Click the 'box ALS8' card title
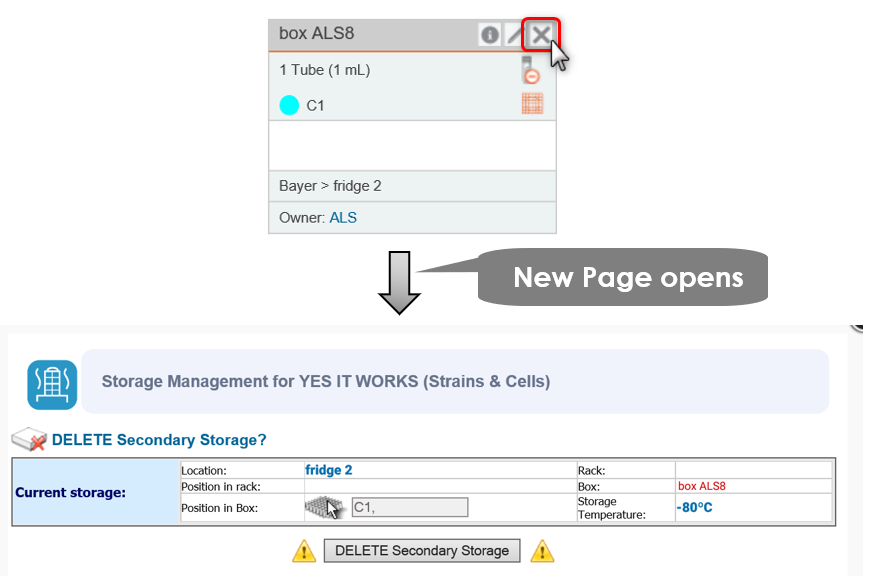Screen dimensions: 871x585 (x=316, y=33)
